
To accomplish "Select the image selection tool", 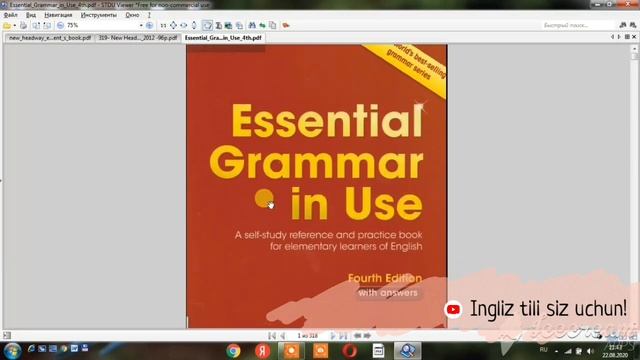I will [229, 26].
